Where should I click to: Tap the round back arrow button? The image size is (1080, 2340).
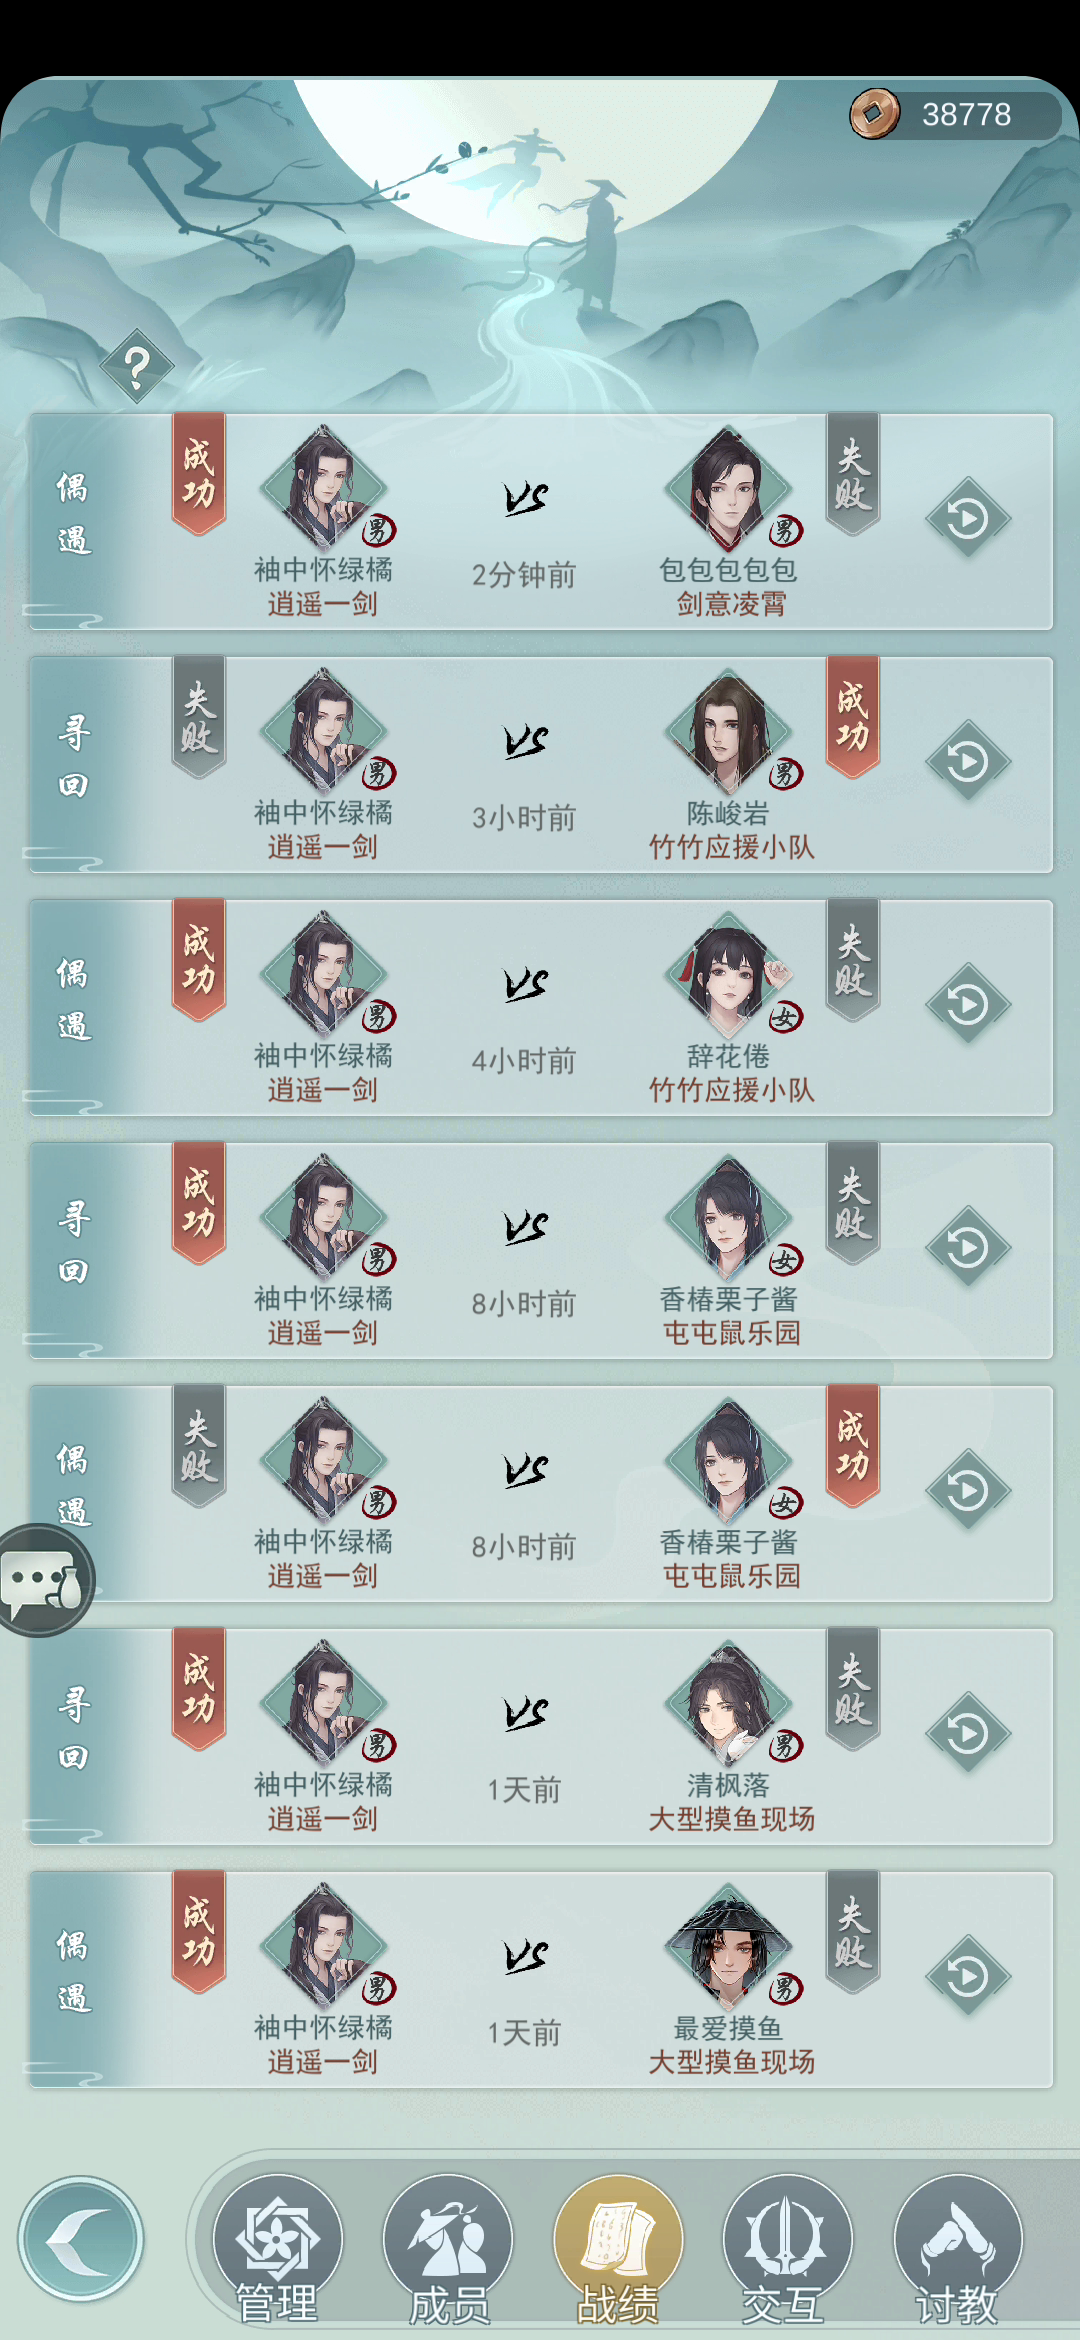pos(81,2239)
